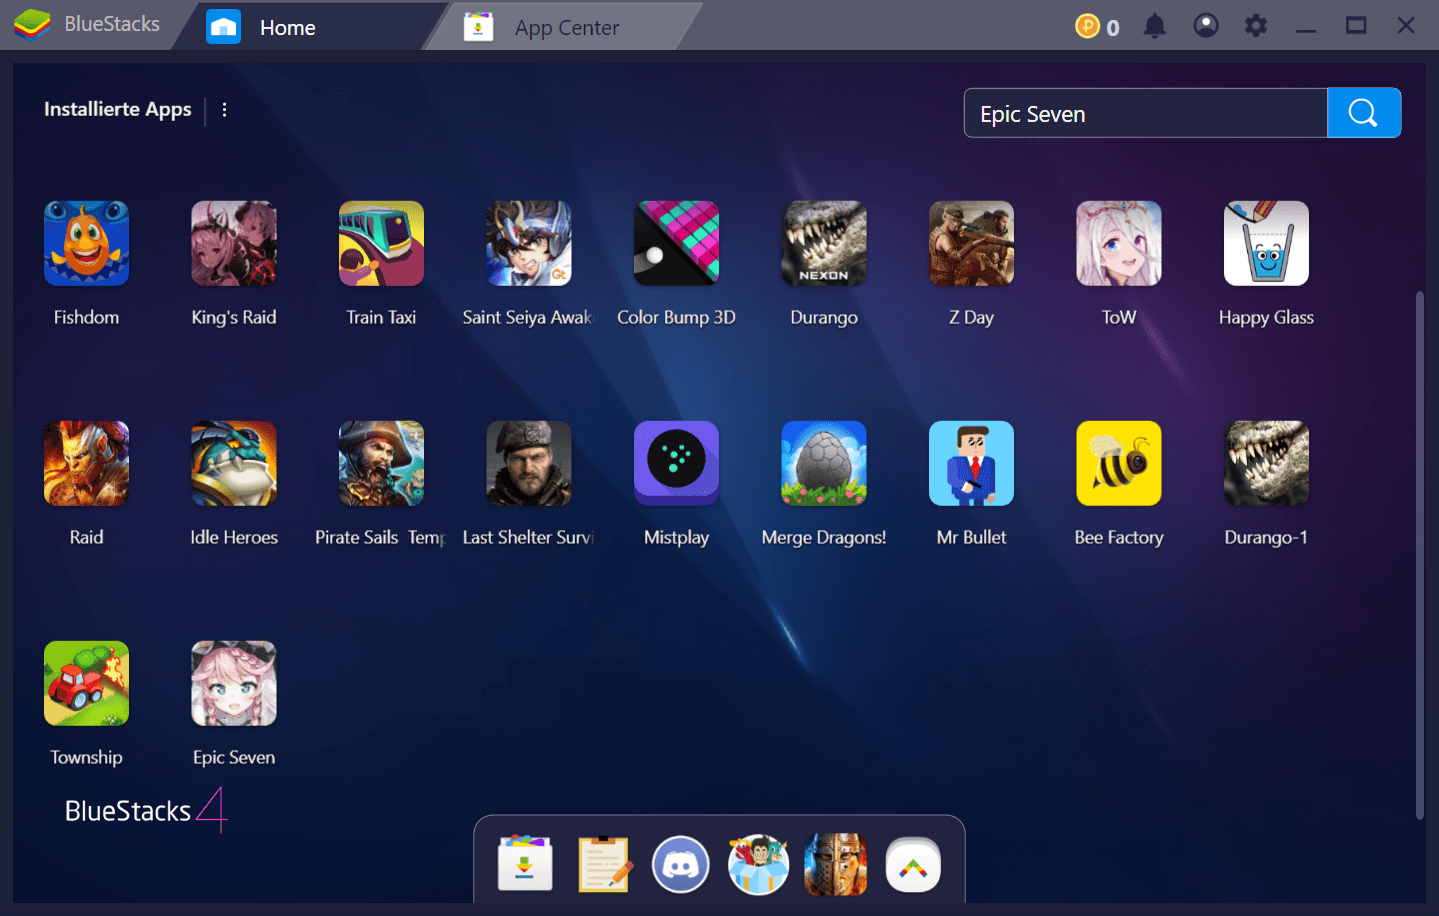Open the Durango-1 app icon
The height and width of the screenshot is (916, 1439).
(1266, 463)
